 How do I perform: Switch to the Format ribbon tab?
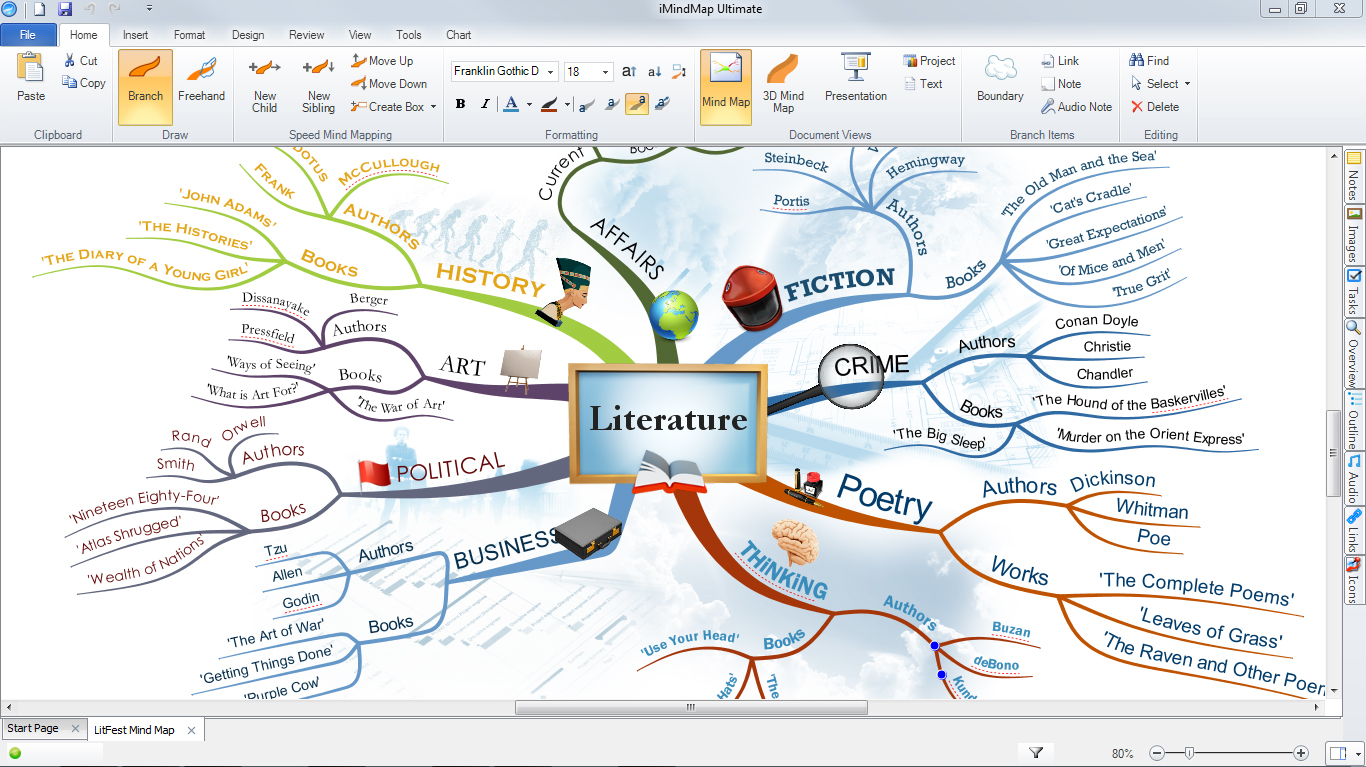coord(190,35)
